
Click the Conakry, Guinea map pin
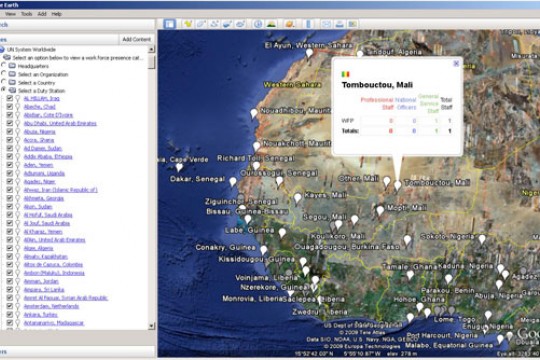(264, 250)
